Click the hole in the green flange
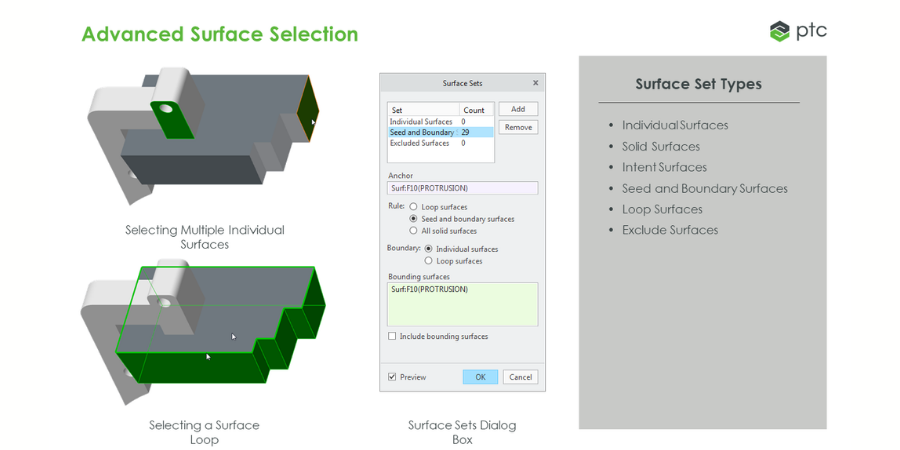The image size is (900, 450). pyautogui.click(x=163, y=108)
